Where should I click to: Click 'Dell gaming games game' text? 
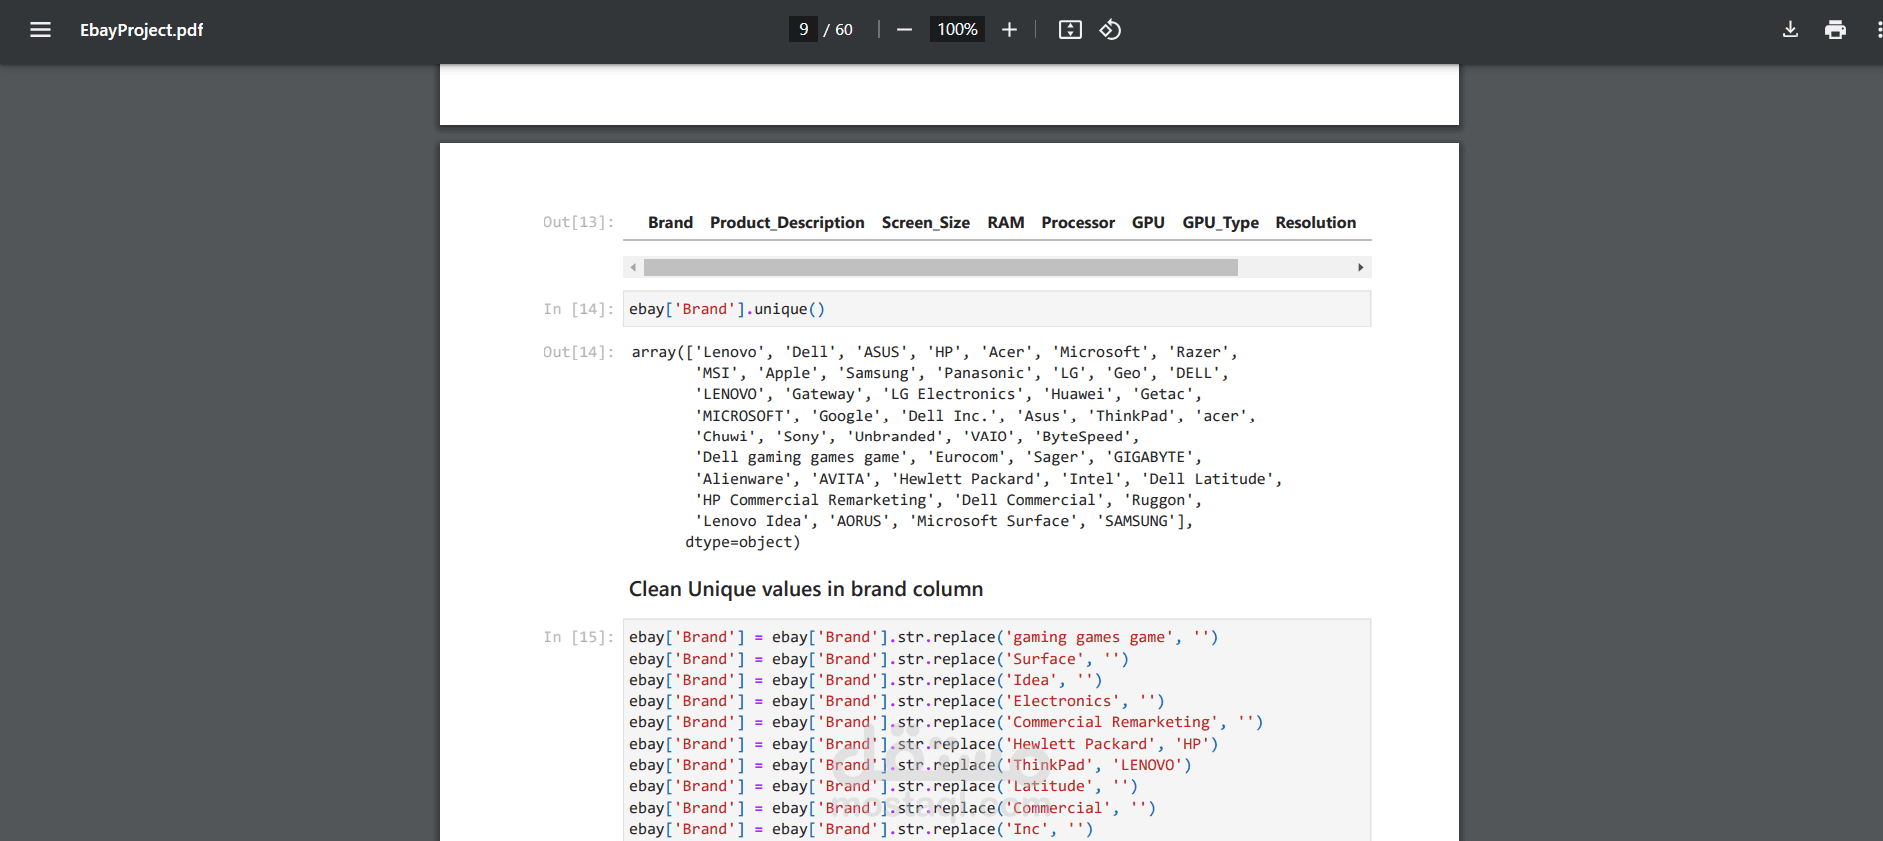(801, 458)
